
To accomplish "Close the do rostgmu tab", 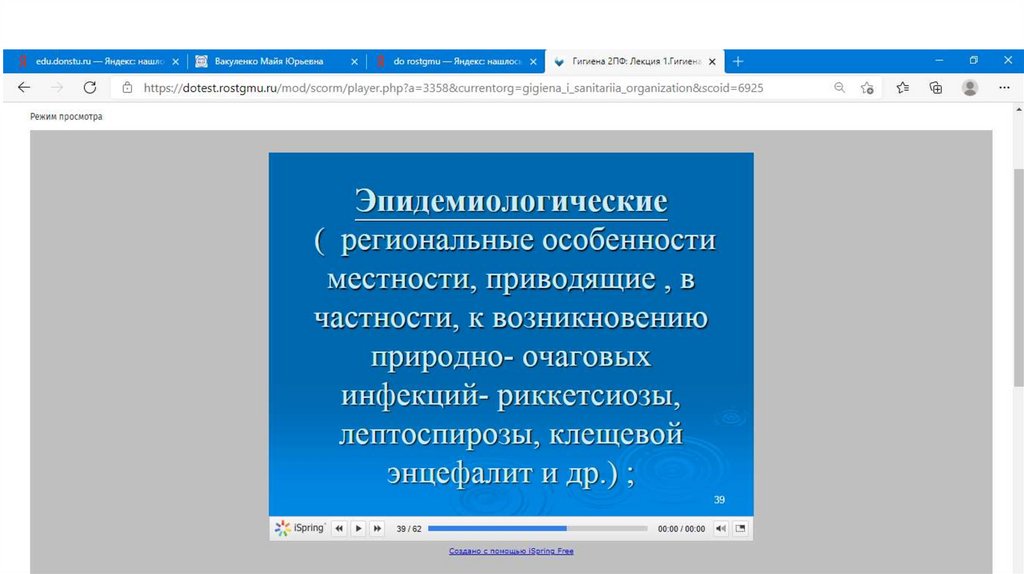I will click(534, 61).
